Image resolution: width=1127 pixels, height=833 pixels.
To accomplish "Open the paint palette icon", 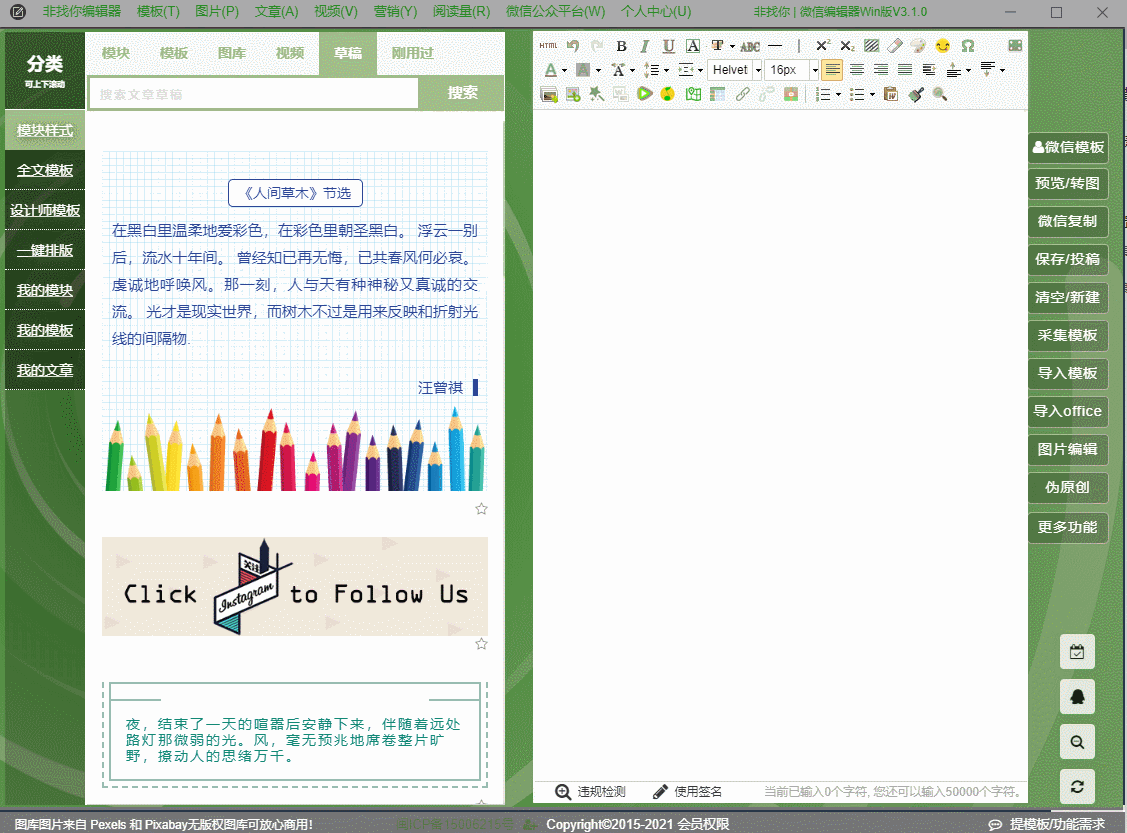I will tap(919, 46).
